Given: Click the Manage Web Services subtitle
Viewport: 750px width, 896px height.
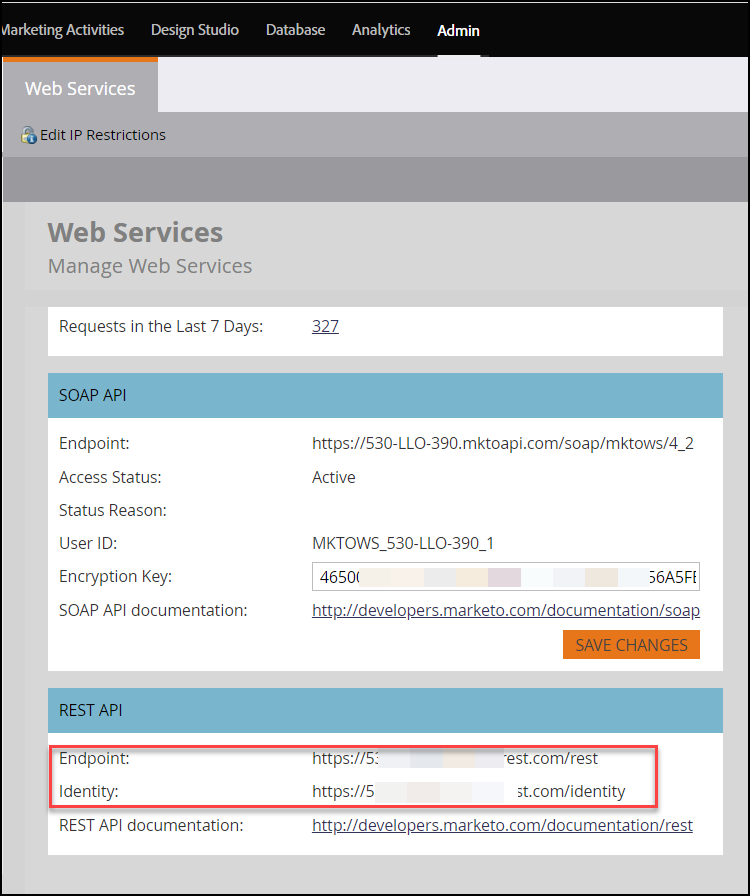Looking at the screenshot, I should [150, 266].
